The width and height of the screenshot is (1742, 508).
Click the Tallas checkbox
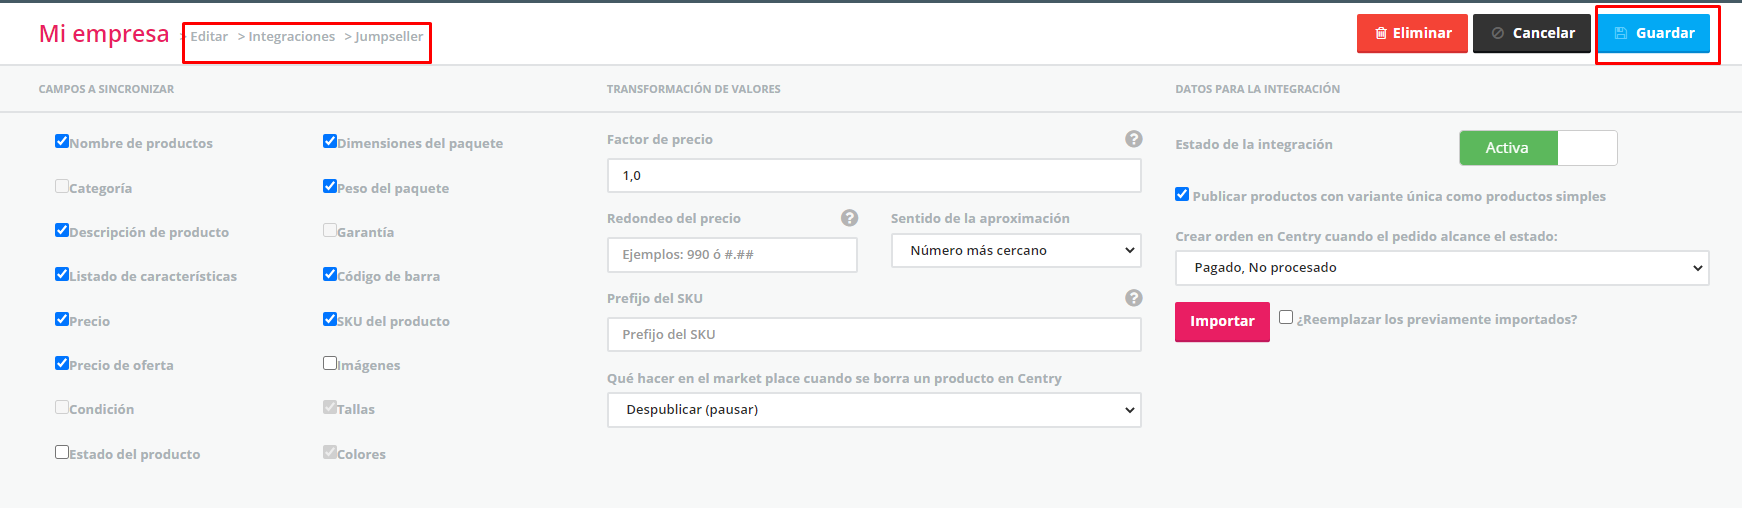[330, 407]
